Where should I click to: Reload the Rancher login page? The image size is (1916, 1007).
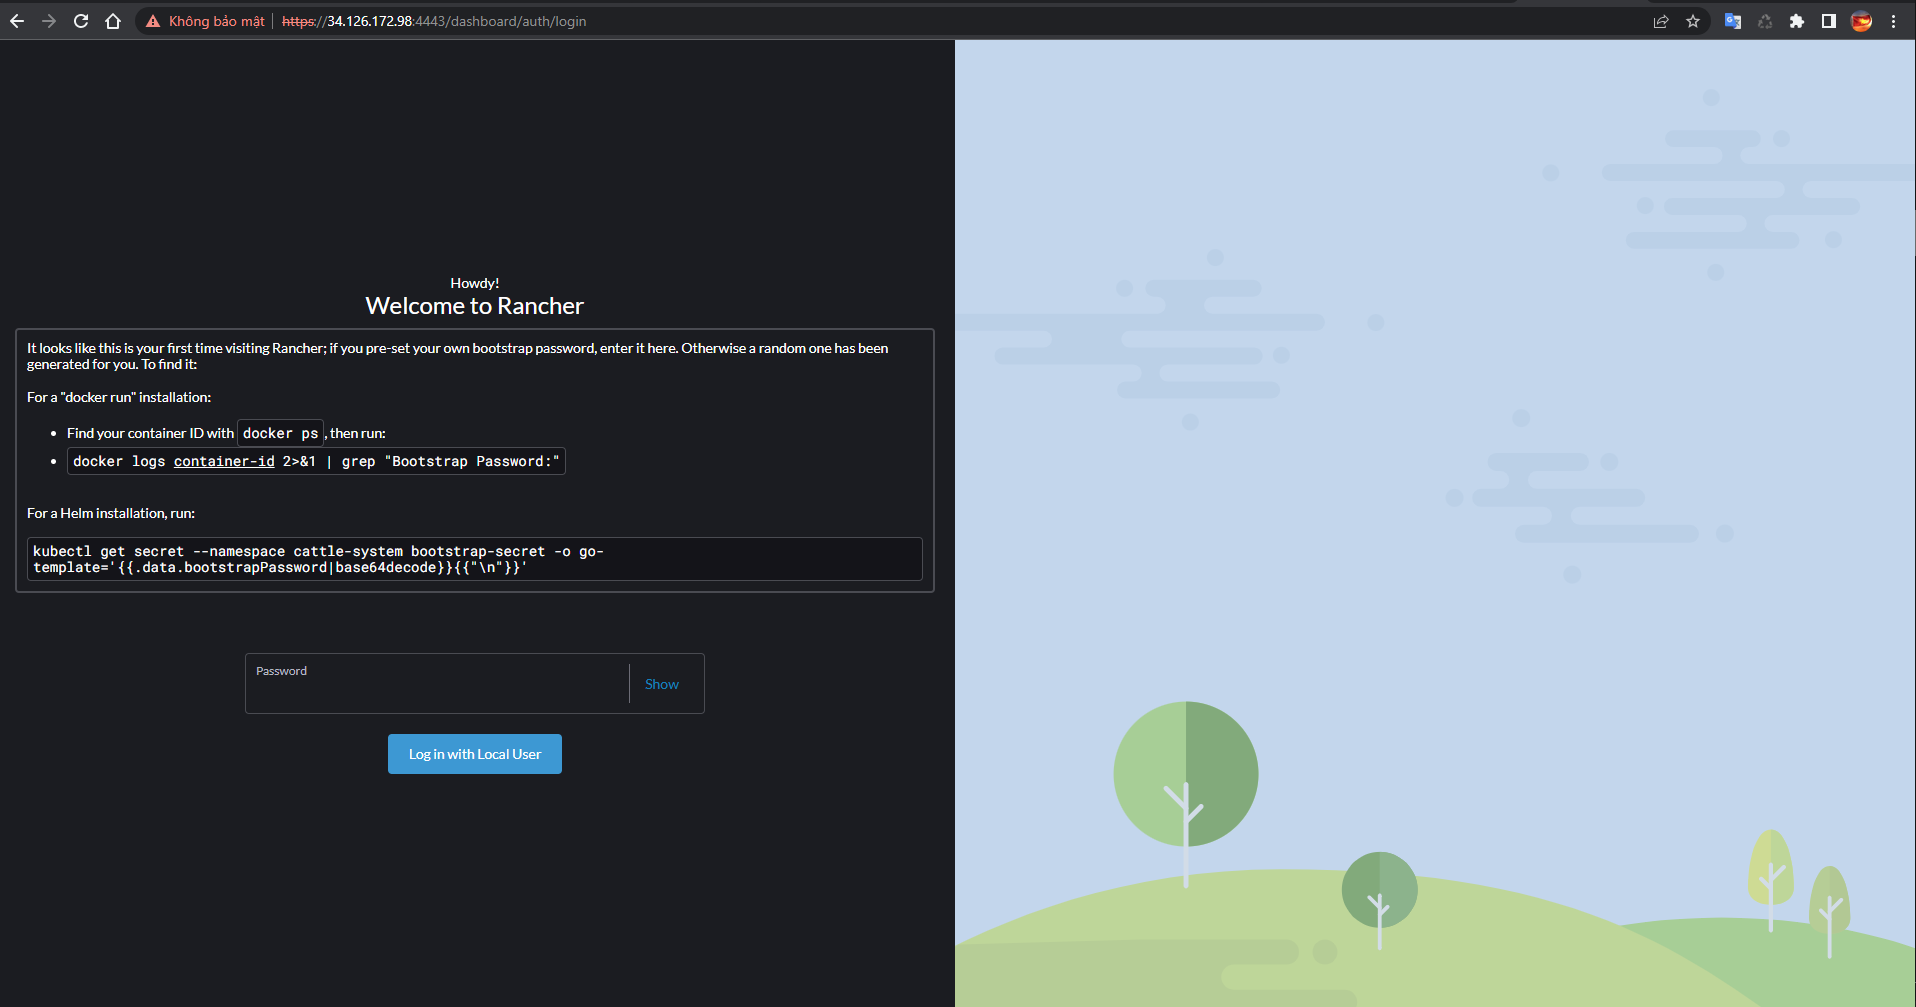point(81,21)
